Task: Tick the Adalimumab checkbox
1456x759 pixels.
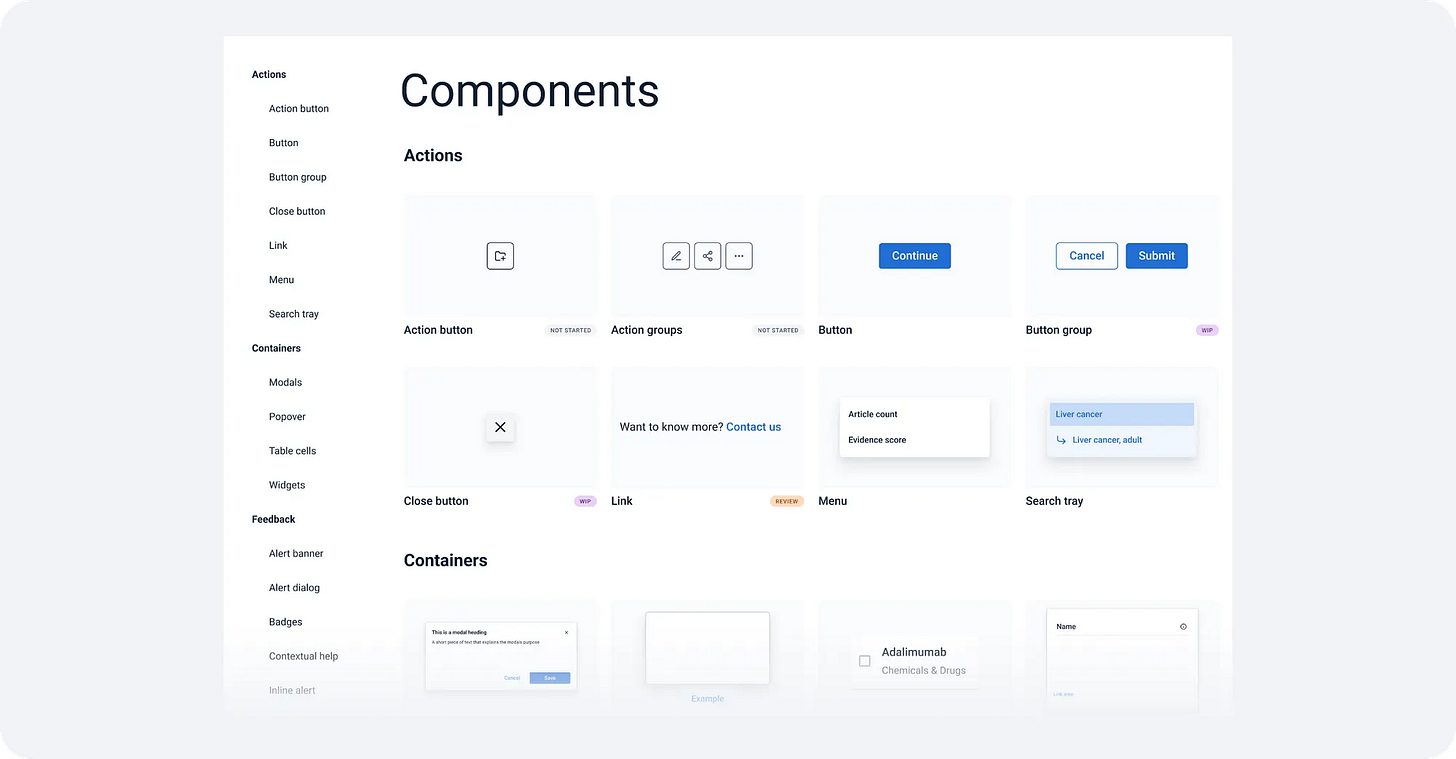Action: click(865, 661)
